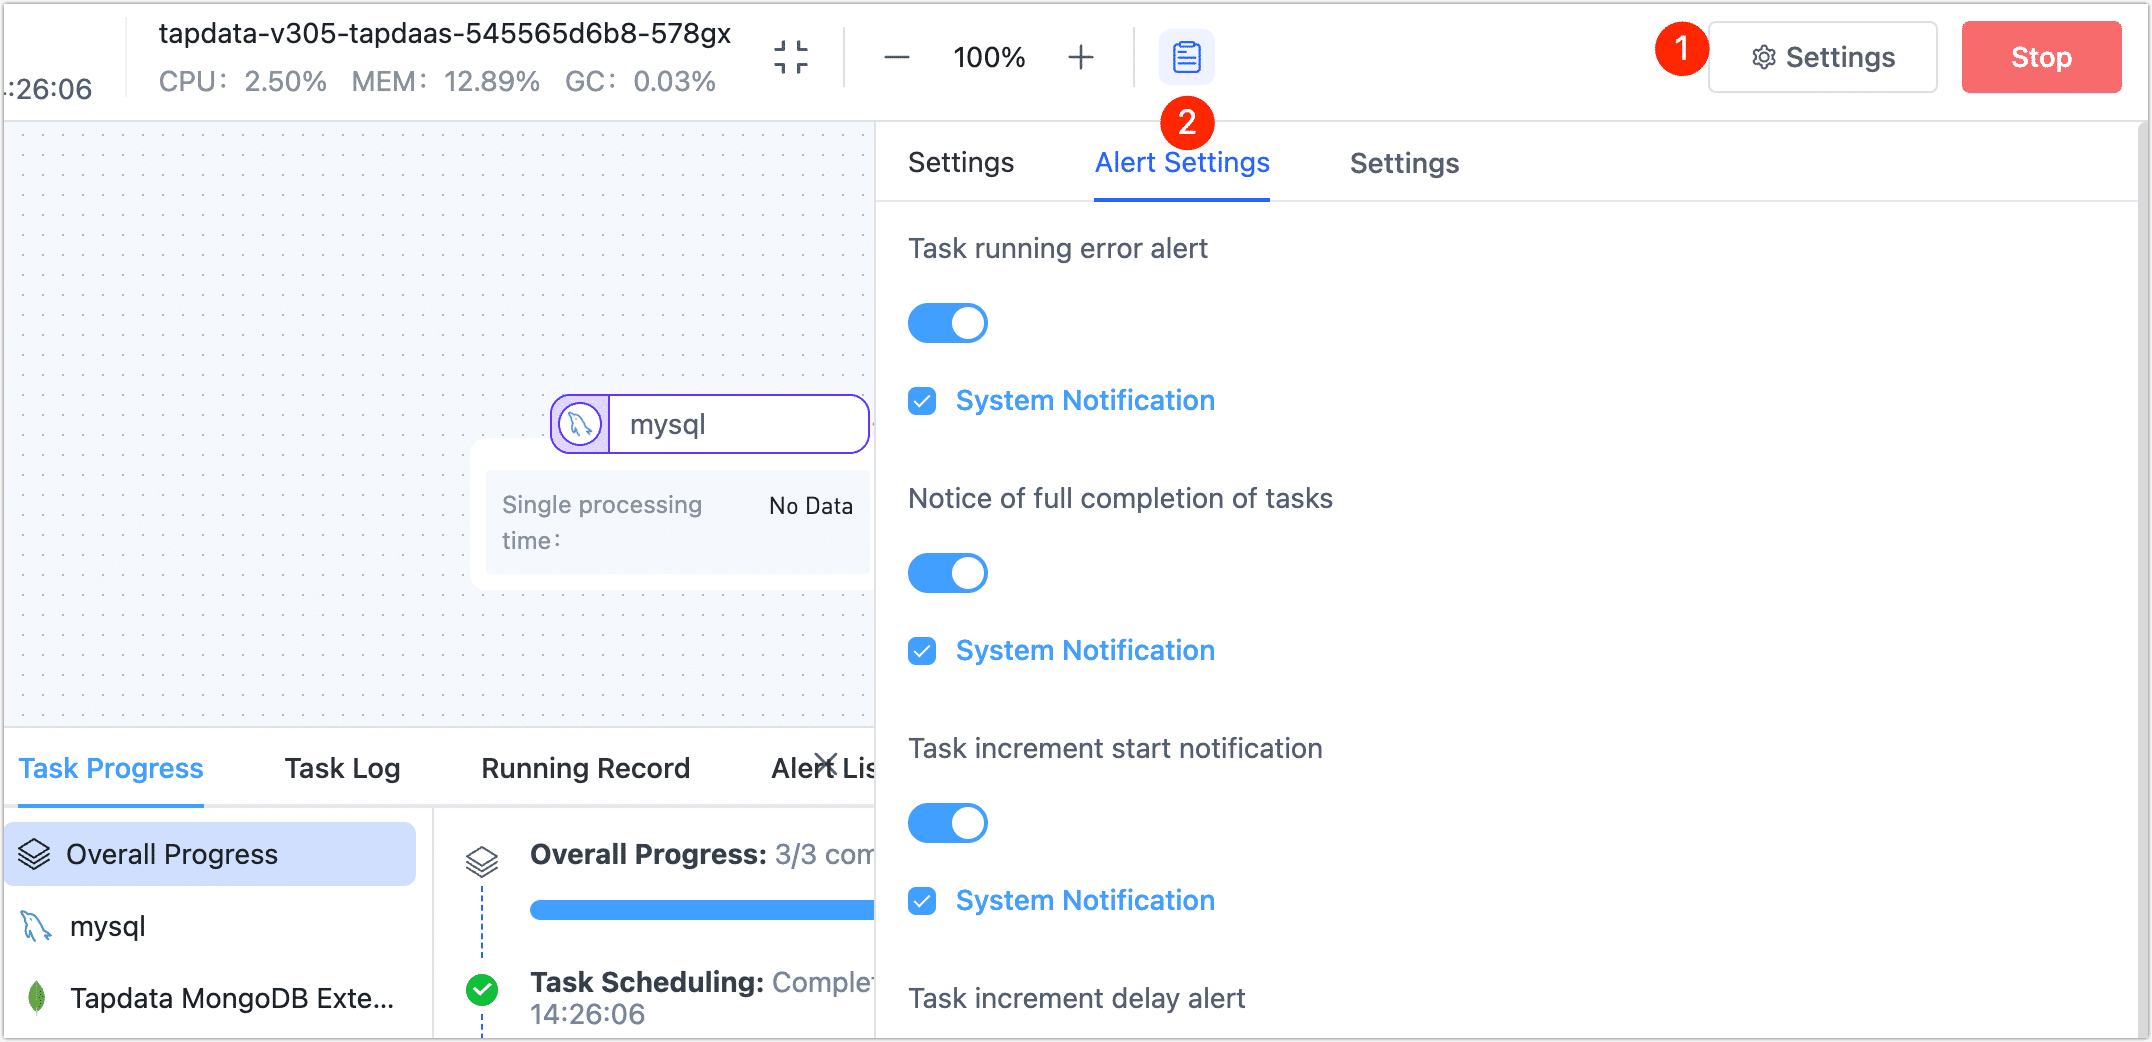This screenshot has height=1042, width=2152.
Task: Click the blue Overall Progress bar
Action: coord(700,910)
